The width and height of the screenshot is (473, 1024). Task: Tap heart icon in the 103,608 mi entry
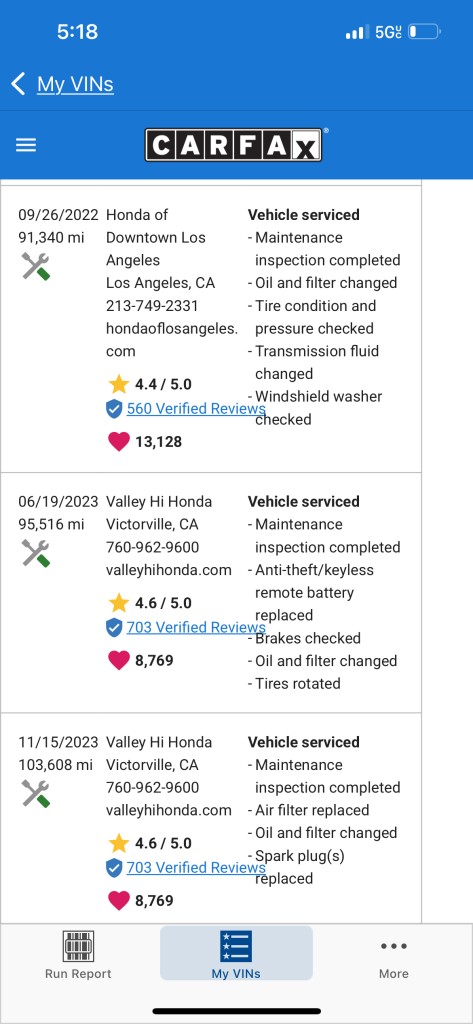[119, 901]
